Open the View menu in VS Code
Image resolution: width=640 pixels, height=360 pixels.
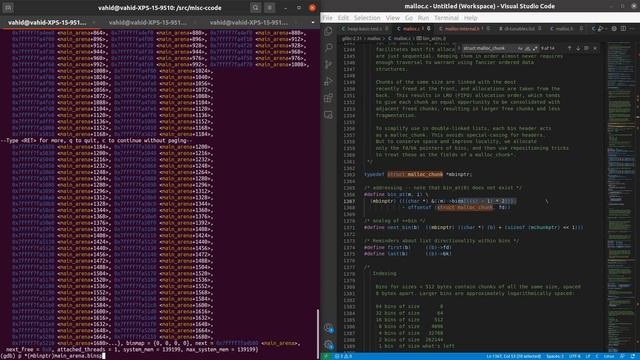click(393, 18)
